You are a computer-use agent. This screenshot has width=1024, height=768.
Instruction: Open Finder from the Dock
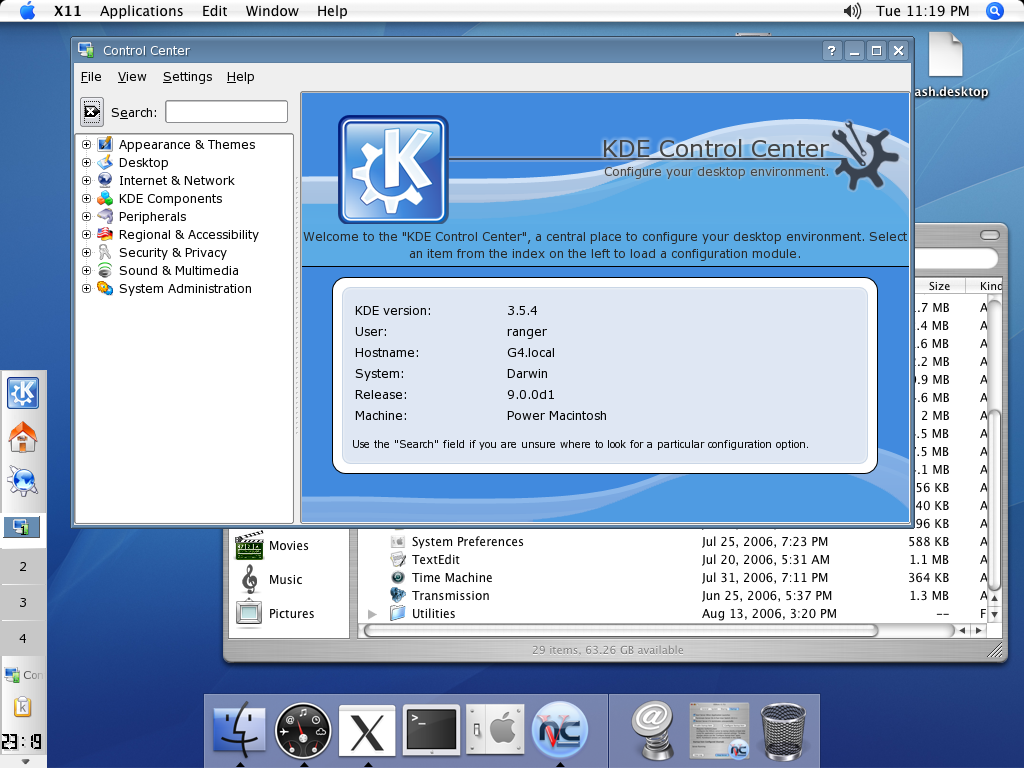240,730
